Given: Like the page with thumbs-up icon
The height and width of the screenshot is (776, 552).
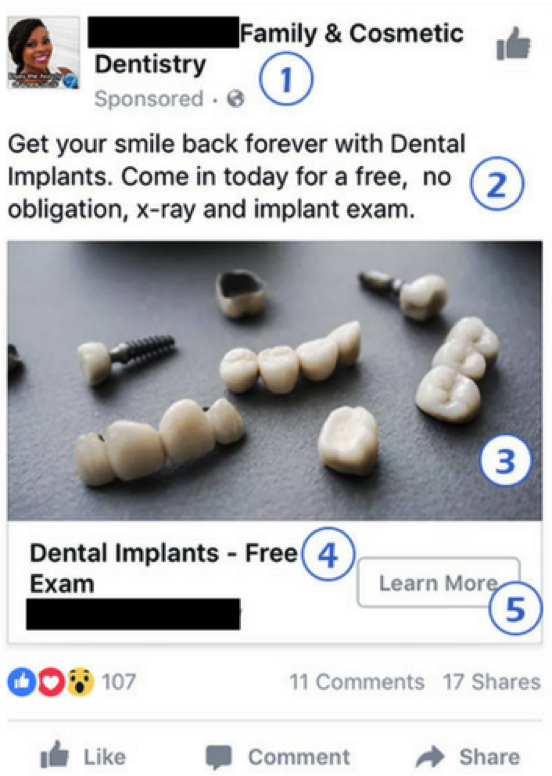Looking at the screenshot, I should (x=513, y=44).
